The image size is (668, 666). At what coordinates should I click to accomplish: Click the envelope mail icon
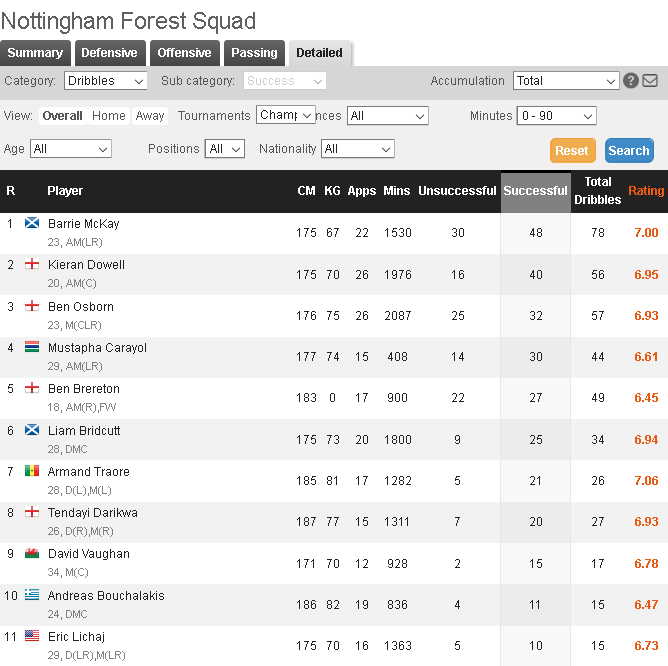click(650, 81)
